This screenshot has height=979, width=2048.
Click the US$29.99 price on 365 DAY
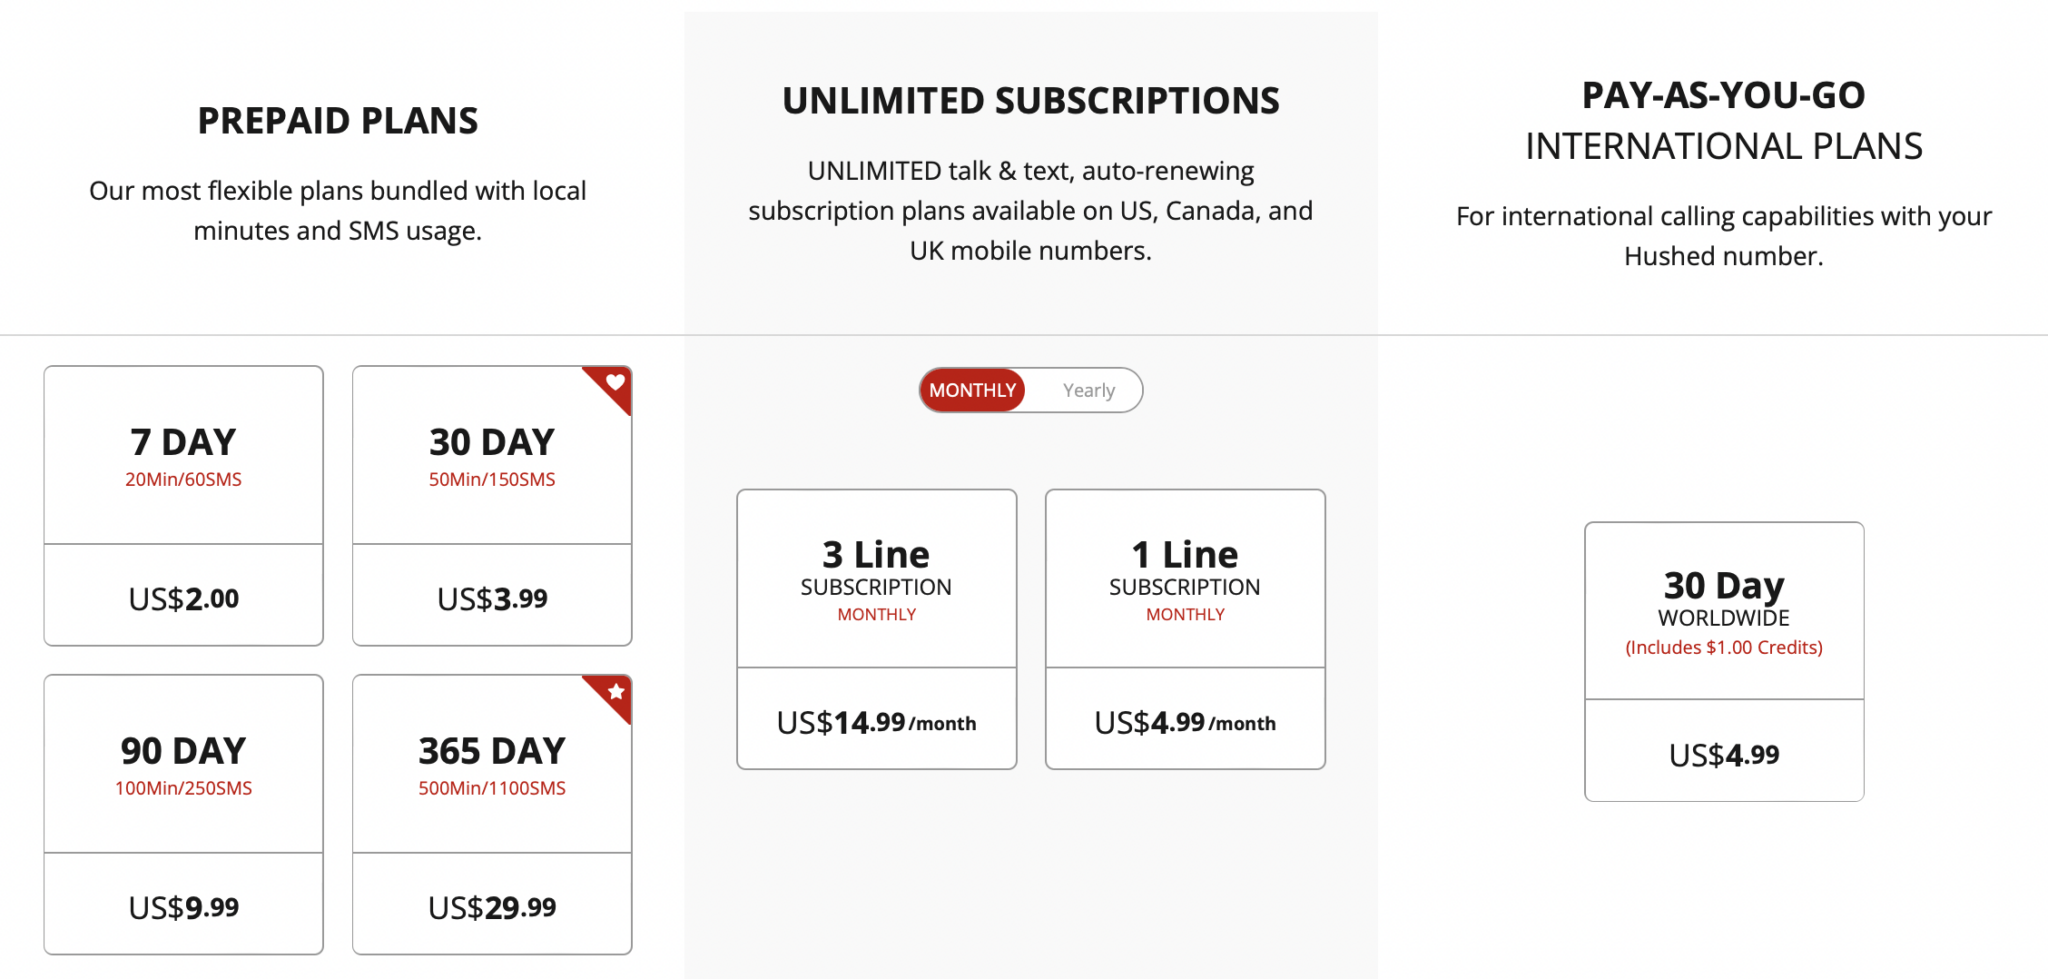pyautogui.click(x=492, y=908)
